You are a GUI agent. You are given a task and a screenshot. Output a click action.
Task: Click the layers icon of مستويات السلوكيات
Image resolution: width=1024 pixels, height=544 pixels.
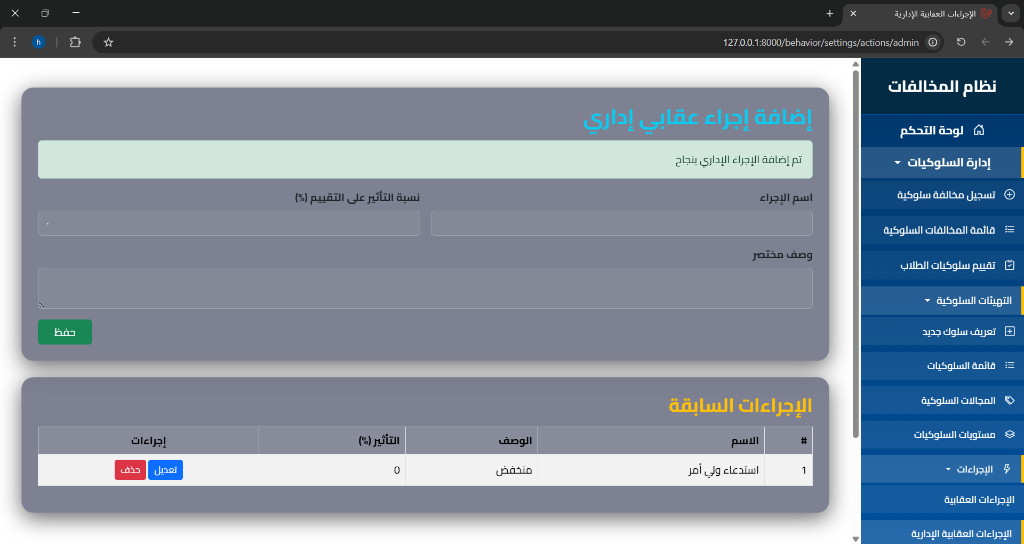tap(1009, 434)
